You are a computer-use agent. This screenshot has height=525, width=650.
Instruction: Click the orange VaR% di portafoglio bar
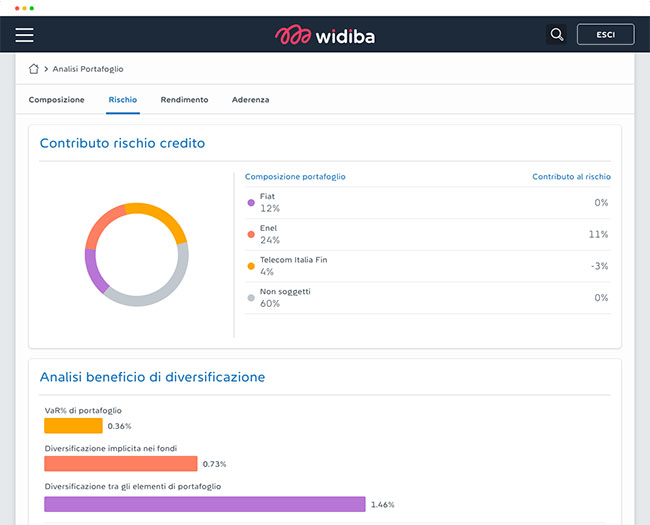click(73, 426)
